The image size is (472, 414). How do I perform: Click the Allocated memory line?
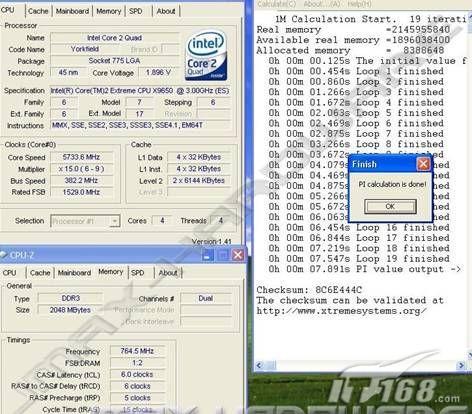click(350, 51)
